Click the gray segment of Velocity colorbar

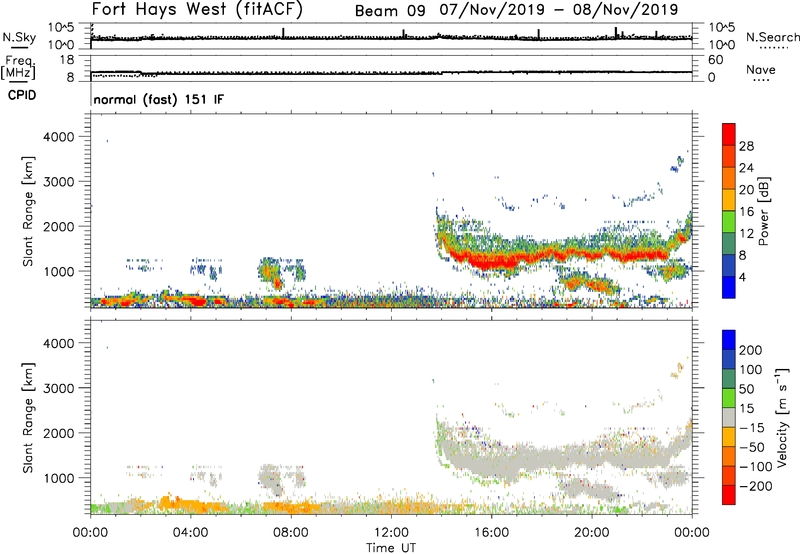(729, 418)
